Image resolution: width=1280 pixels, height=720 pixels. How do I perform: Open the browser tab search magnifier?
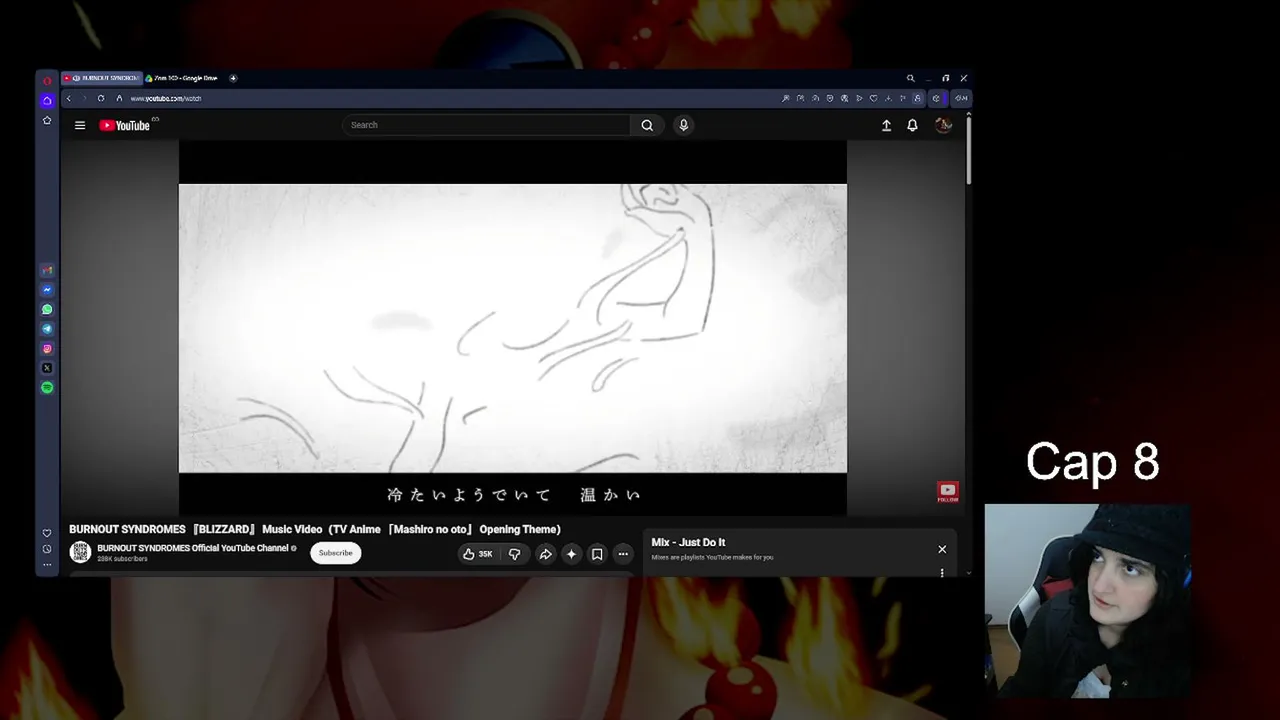(910, 78)
